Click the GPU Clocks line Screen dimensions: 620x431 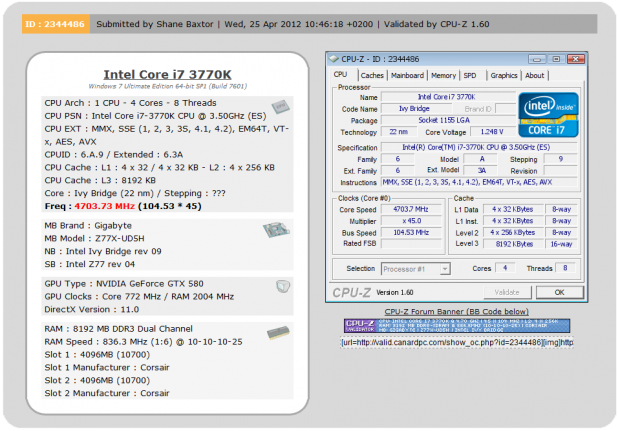(x=139, y=297)
